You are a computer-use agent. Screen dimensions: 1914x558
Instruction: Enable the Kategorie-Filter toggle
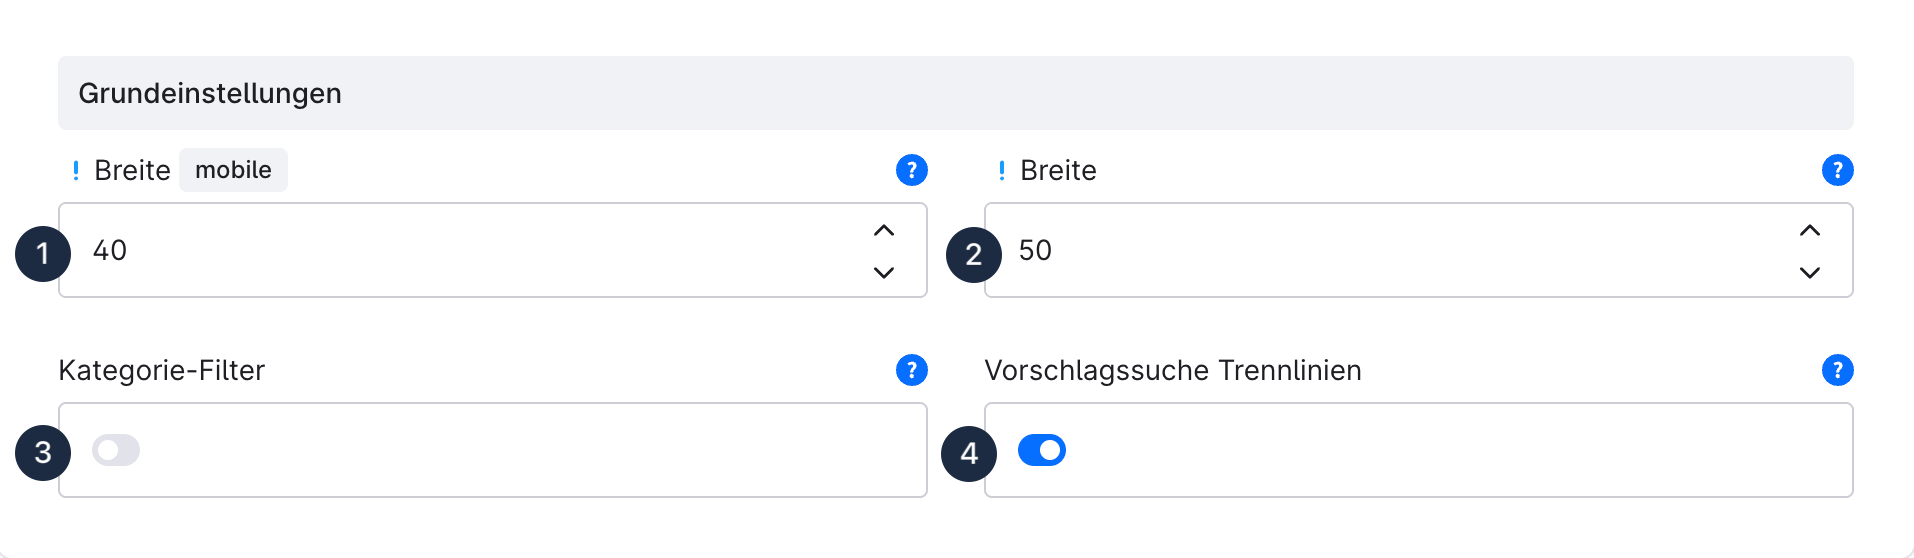(116, 450)
